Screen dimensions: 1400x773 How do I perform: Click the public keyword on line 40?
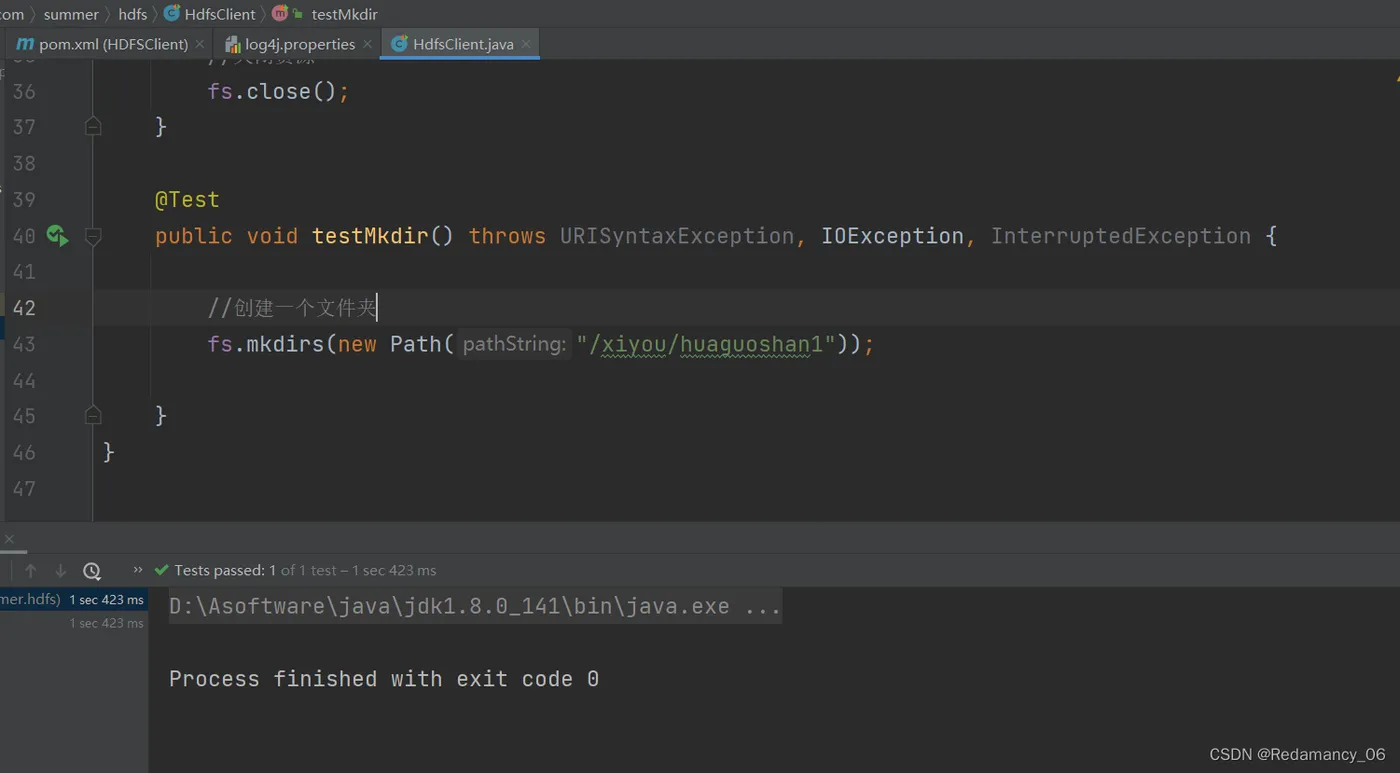click(194, 236)
